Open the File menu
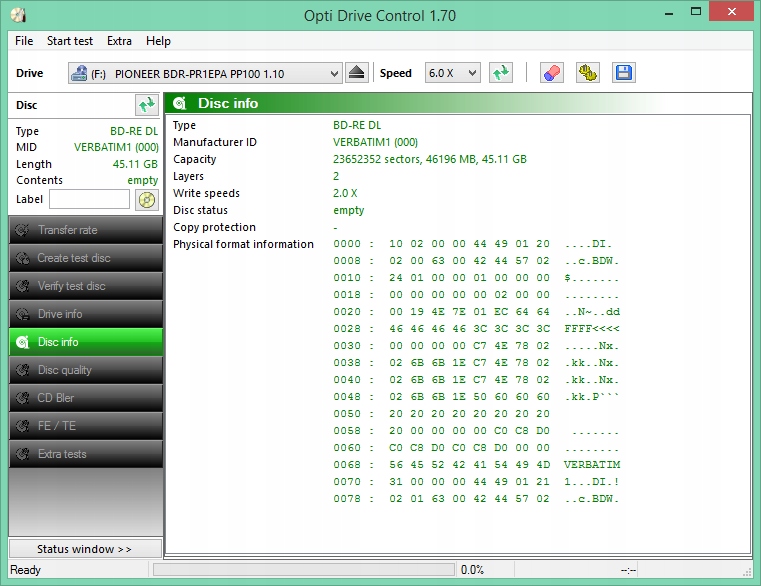This screenshot has width=761, height=586. [24, 41]
